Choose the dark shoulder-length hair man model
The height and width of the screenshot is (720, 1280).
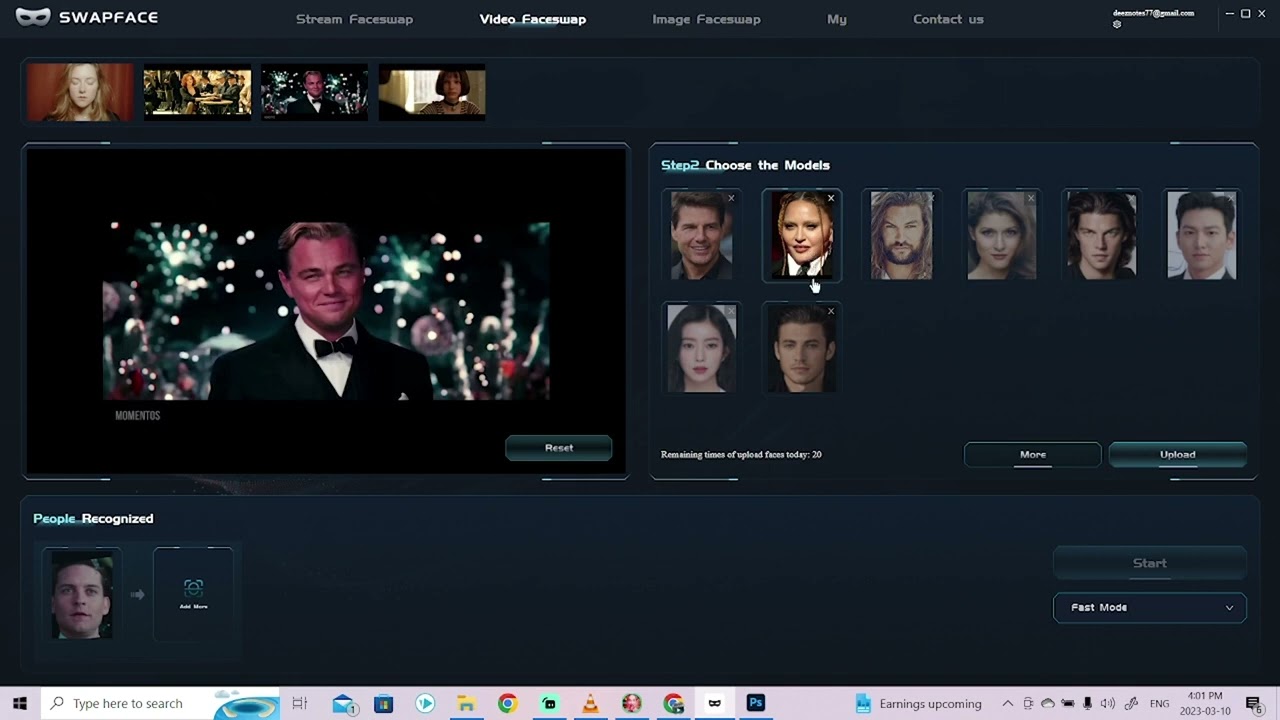click(x=1101, y=236)
